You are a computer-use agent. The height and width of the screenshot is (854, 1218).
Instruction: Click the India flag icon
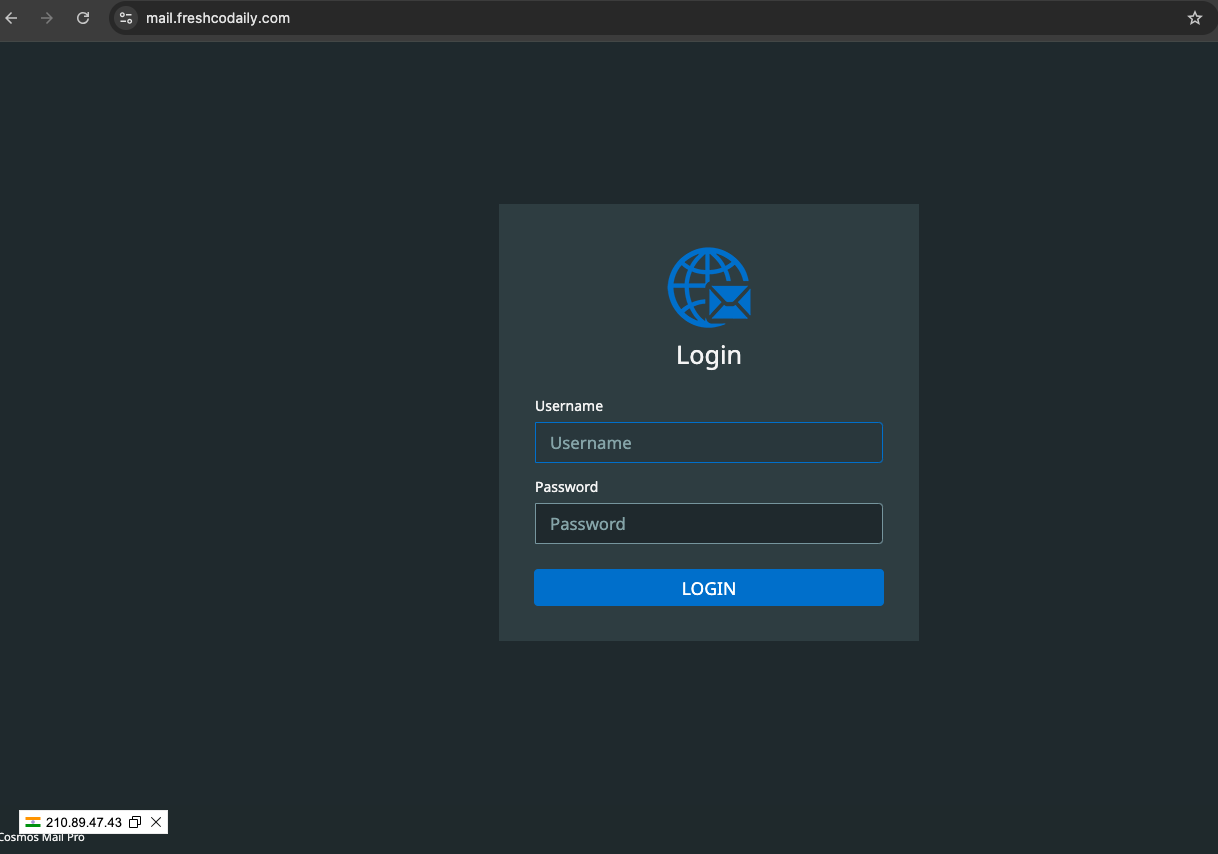(x=33, y=822)
